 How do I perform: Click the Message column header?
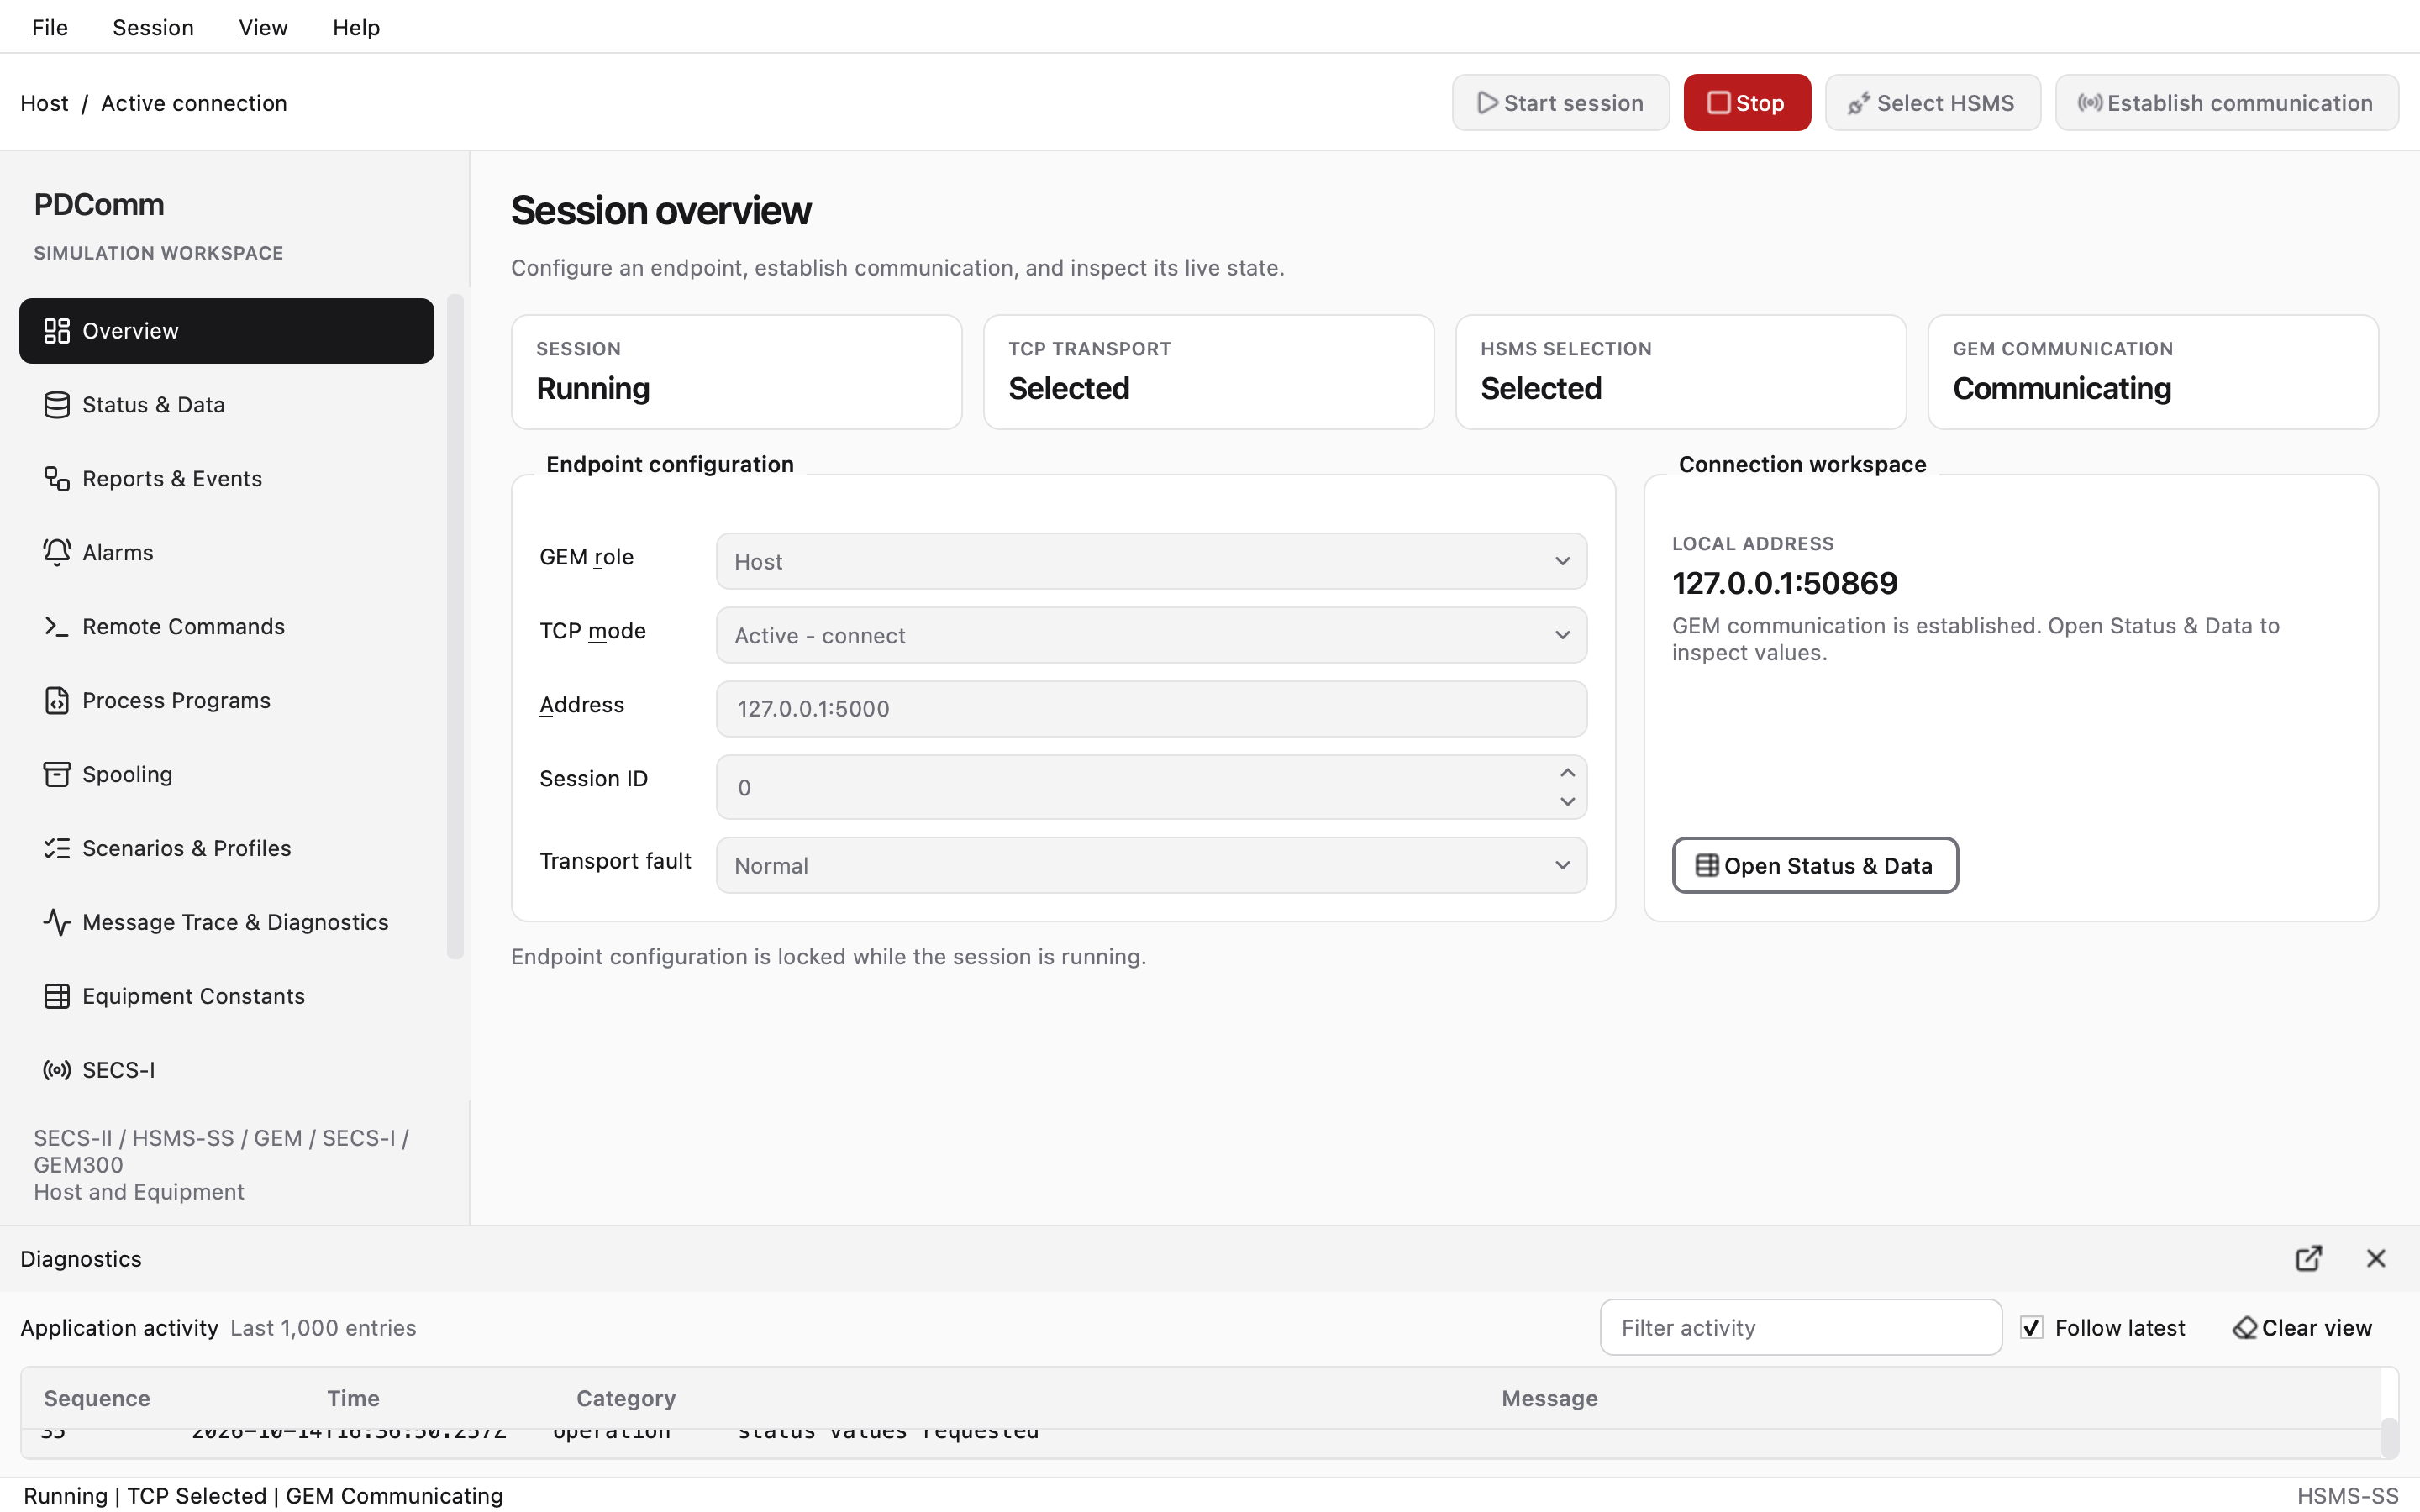pos(1549,1398)
